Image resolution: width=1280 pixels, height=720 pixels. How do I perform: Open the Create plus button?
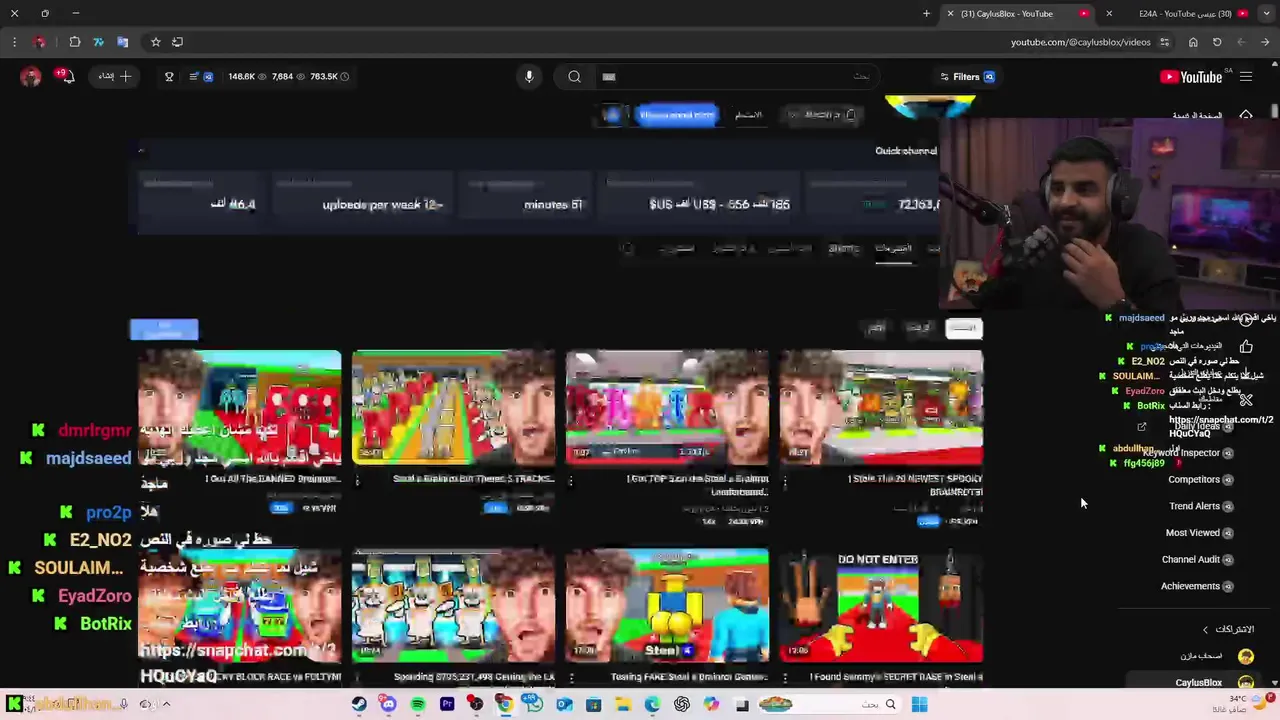[x=115, y=76]
